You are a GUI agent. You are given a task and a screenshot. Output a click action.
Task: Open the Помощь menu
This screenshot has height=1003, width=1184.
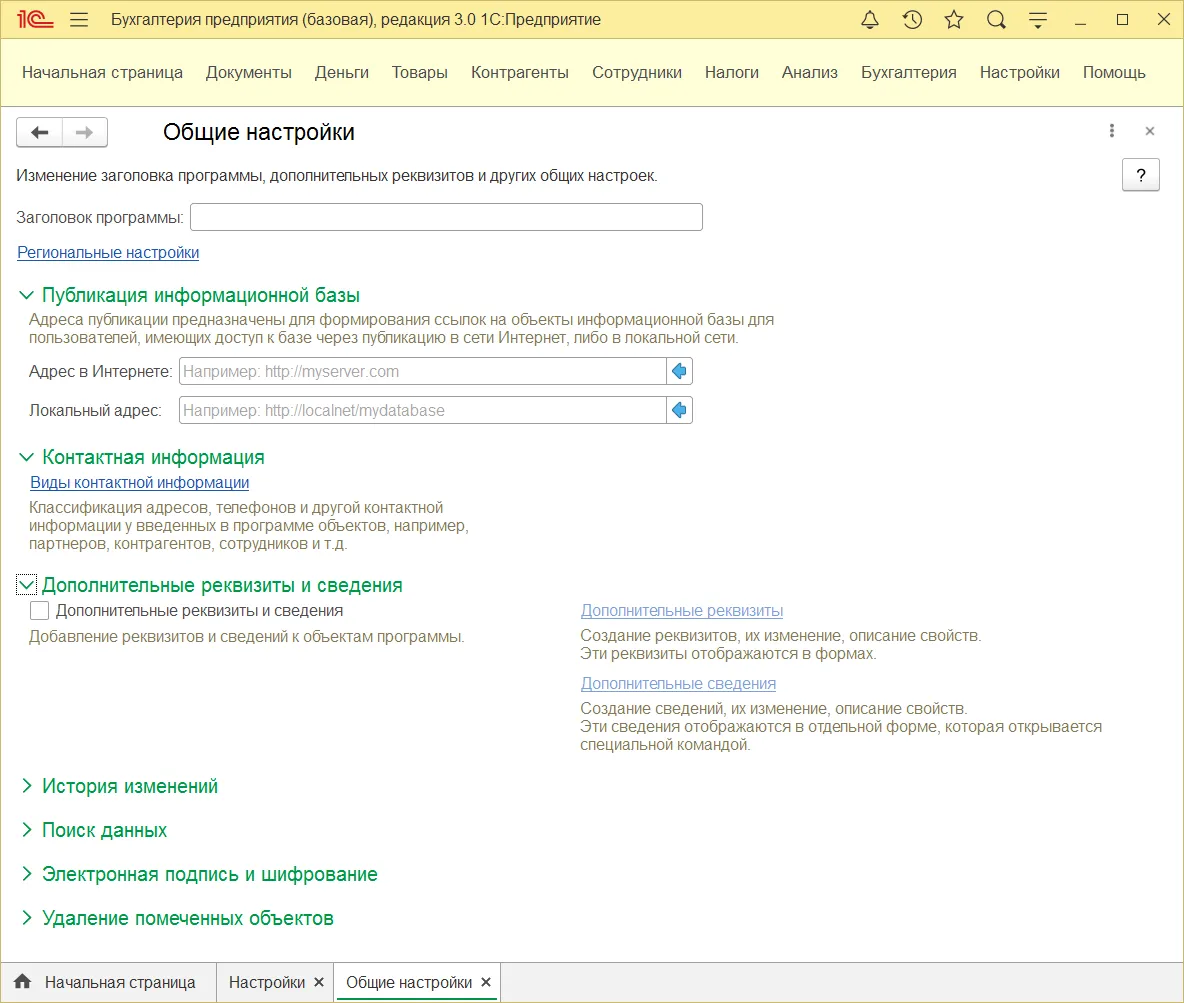[x=1114, y=73]
